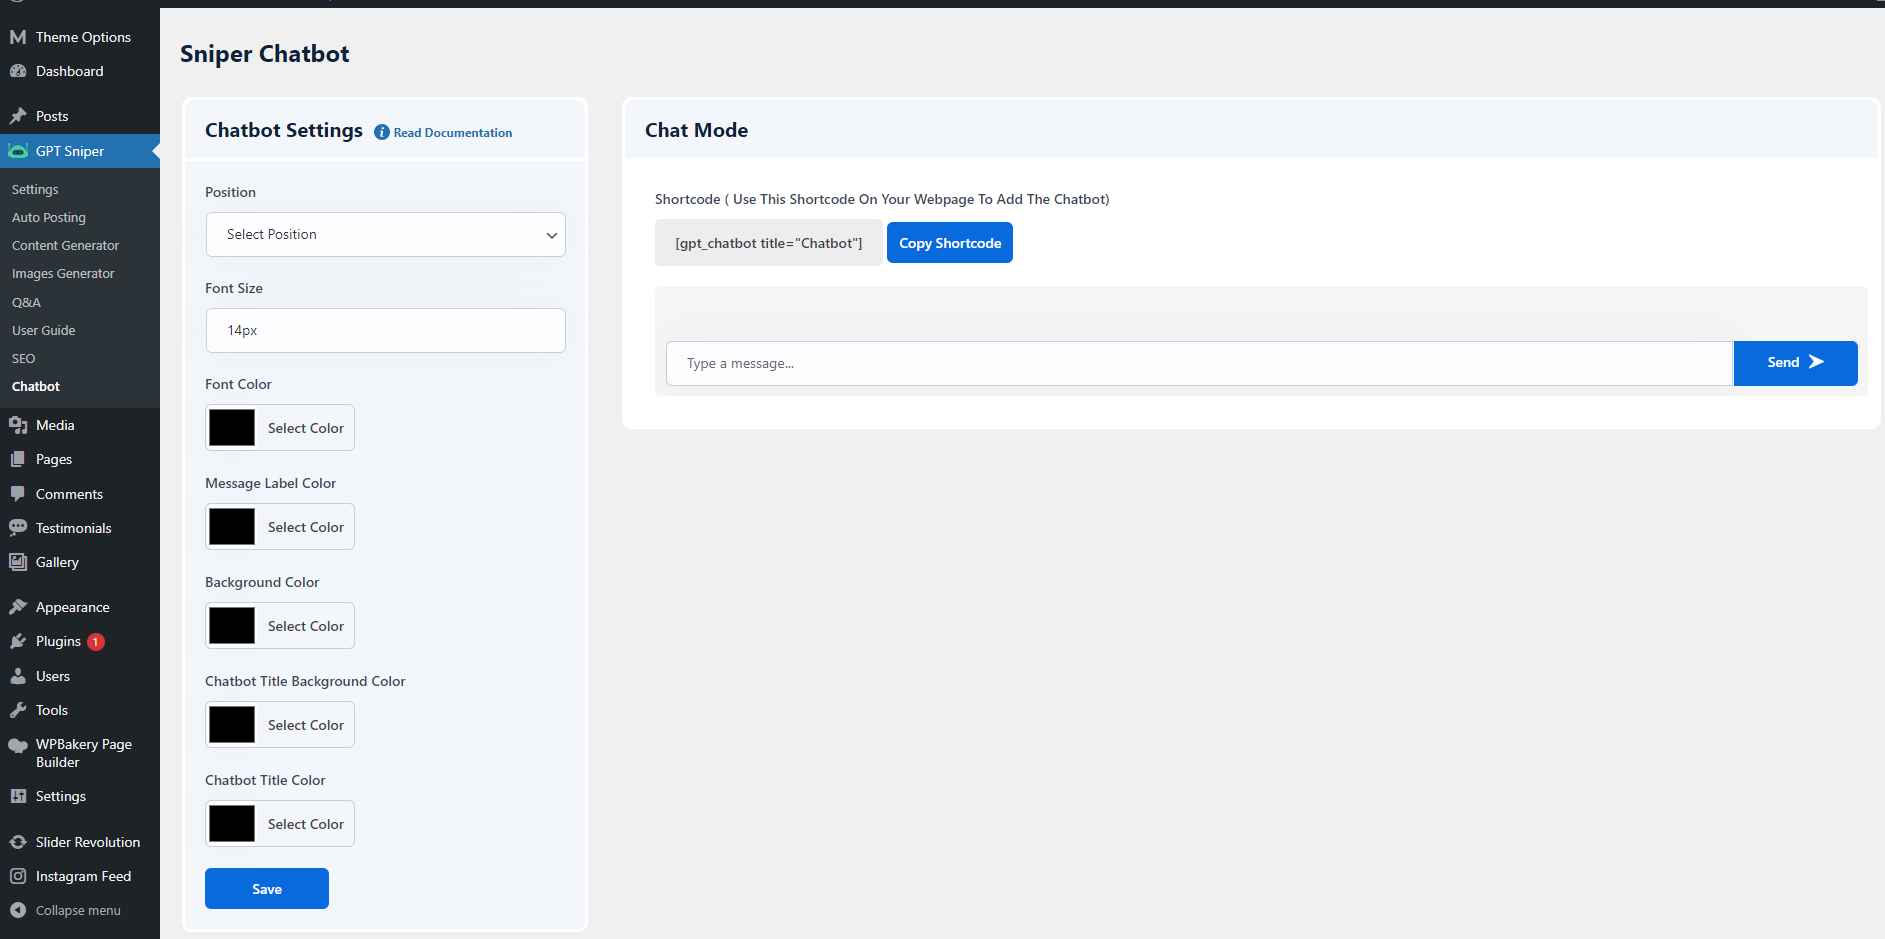Click the Message Label Color black swatch

232,527
